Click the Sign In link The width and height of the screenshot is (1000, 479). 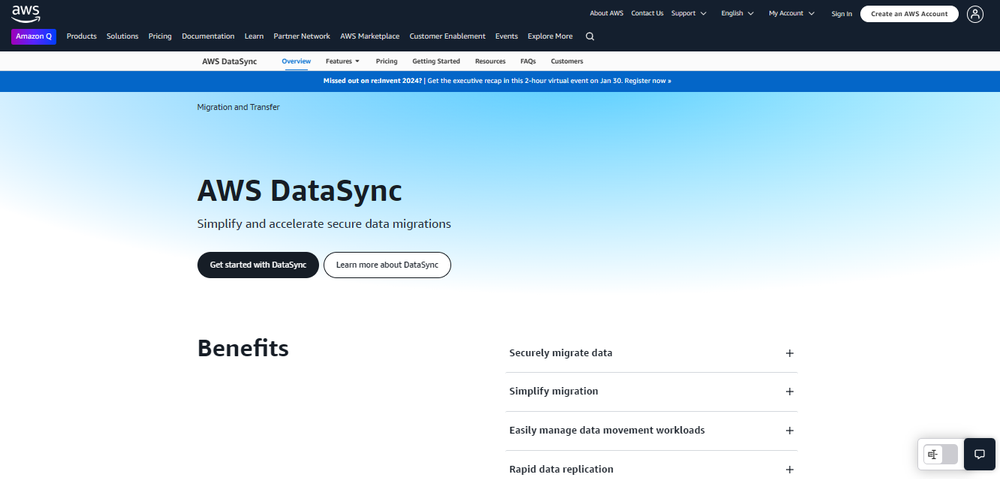[x=842, y=14]
